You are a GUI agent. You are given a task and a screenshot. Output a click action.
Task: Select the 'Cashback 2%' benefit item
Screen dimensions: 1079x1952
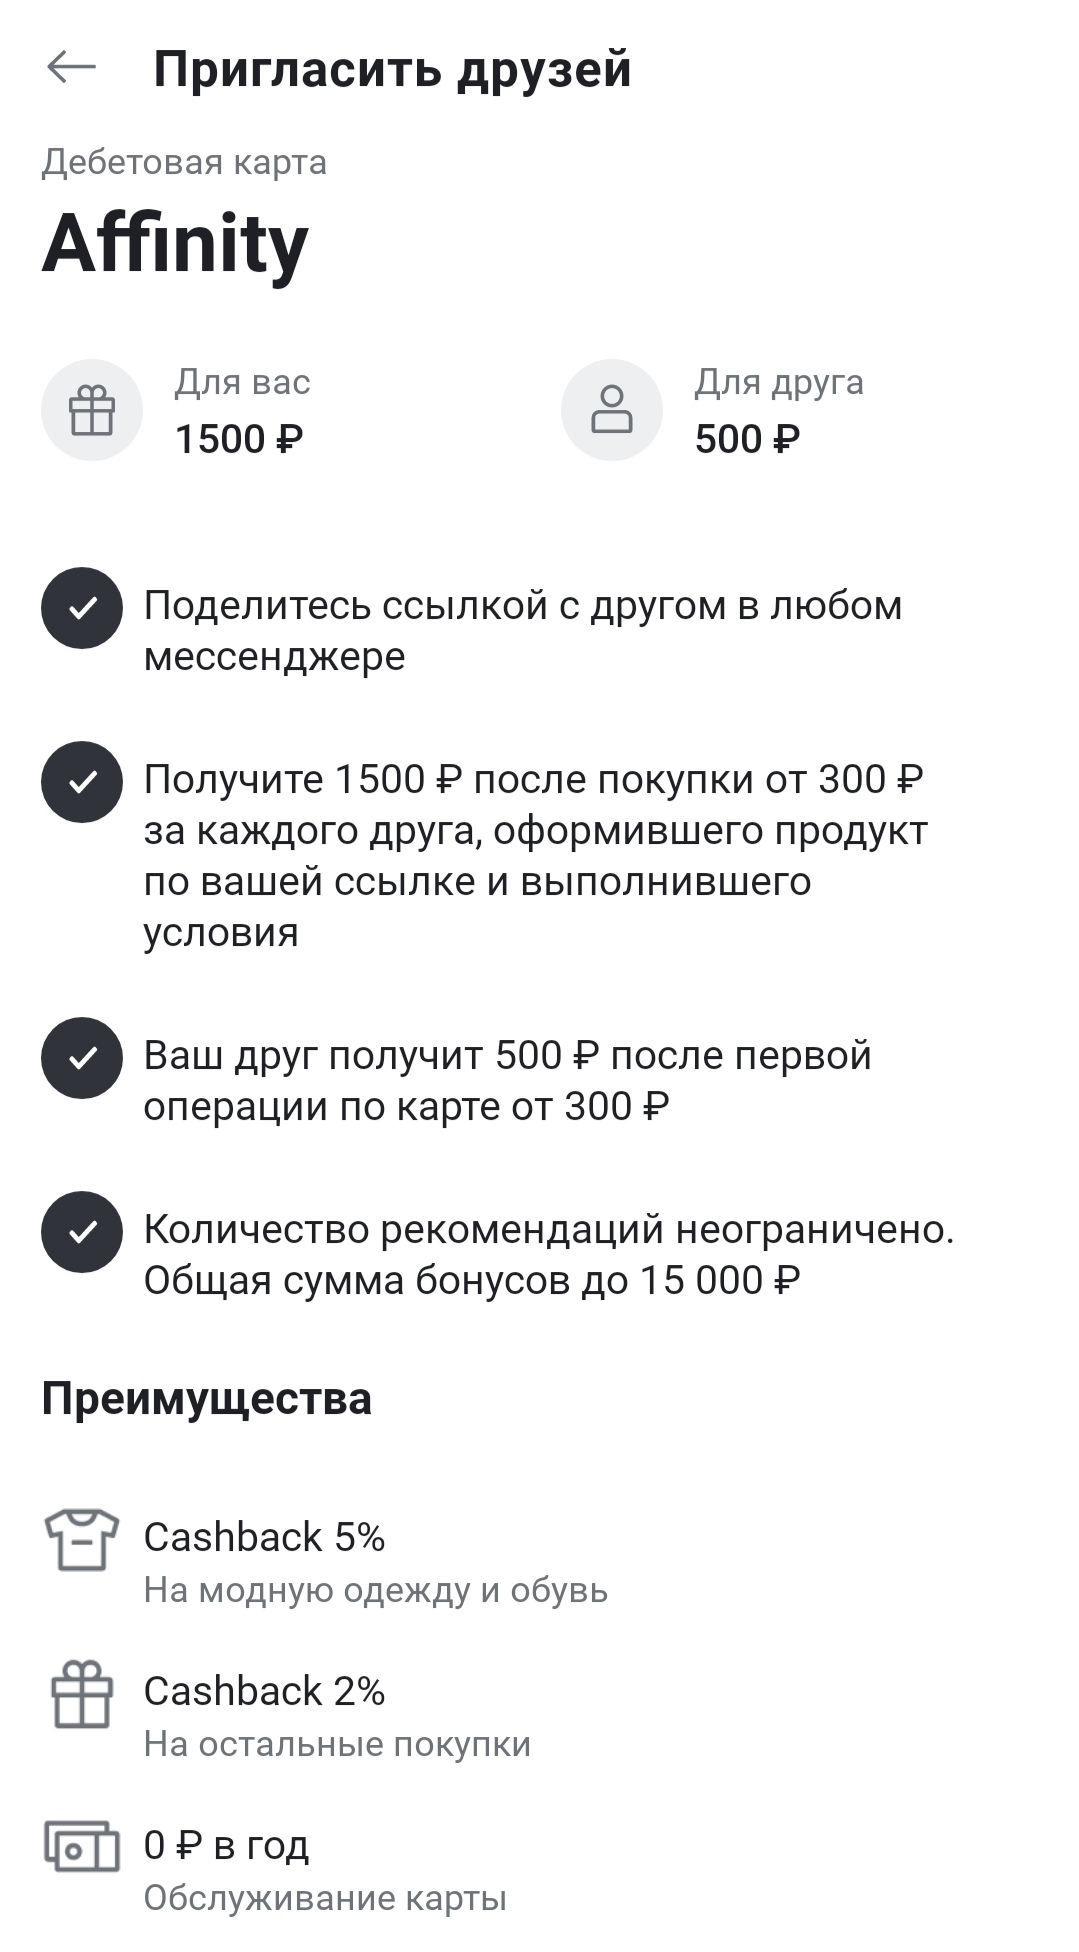tap(264, 1691)
